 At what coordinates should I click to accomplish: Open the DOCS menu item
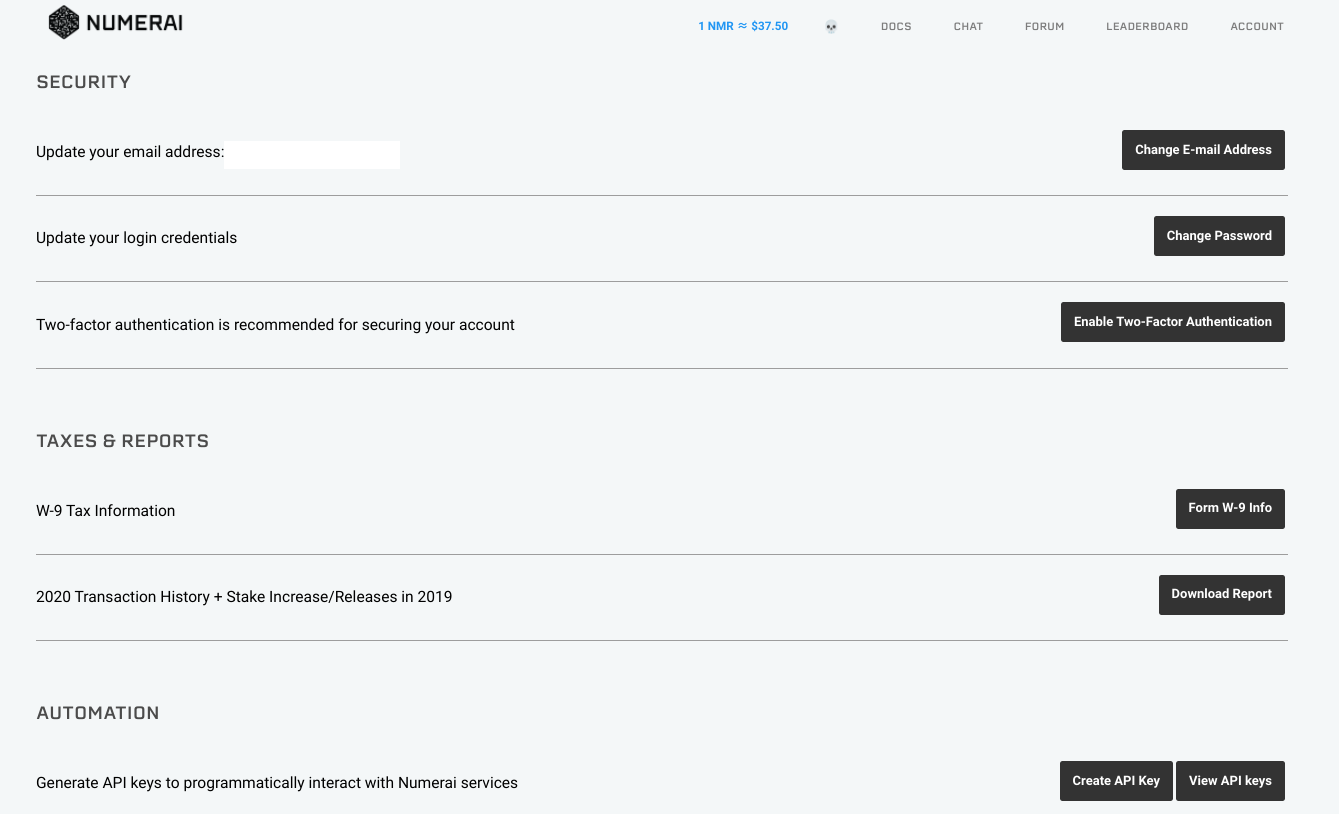896,26
